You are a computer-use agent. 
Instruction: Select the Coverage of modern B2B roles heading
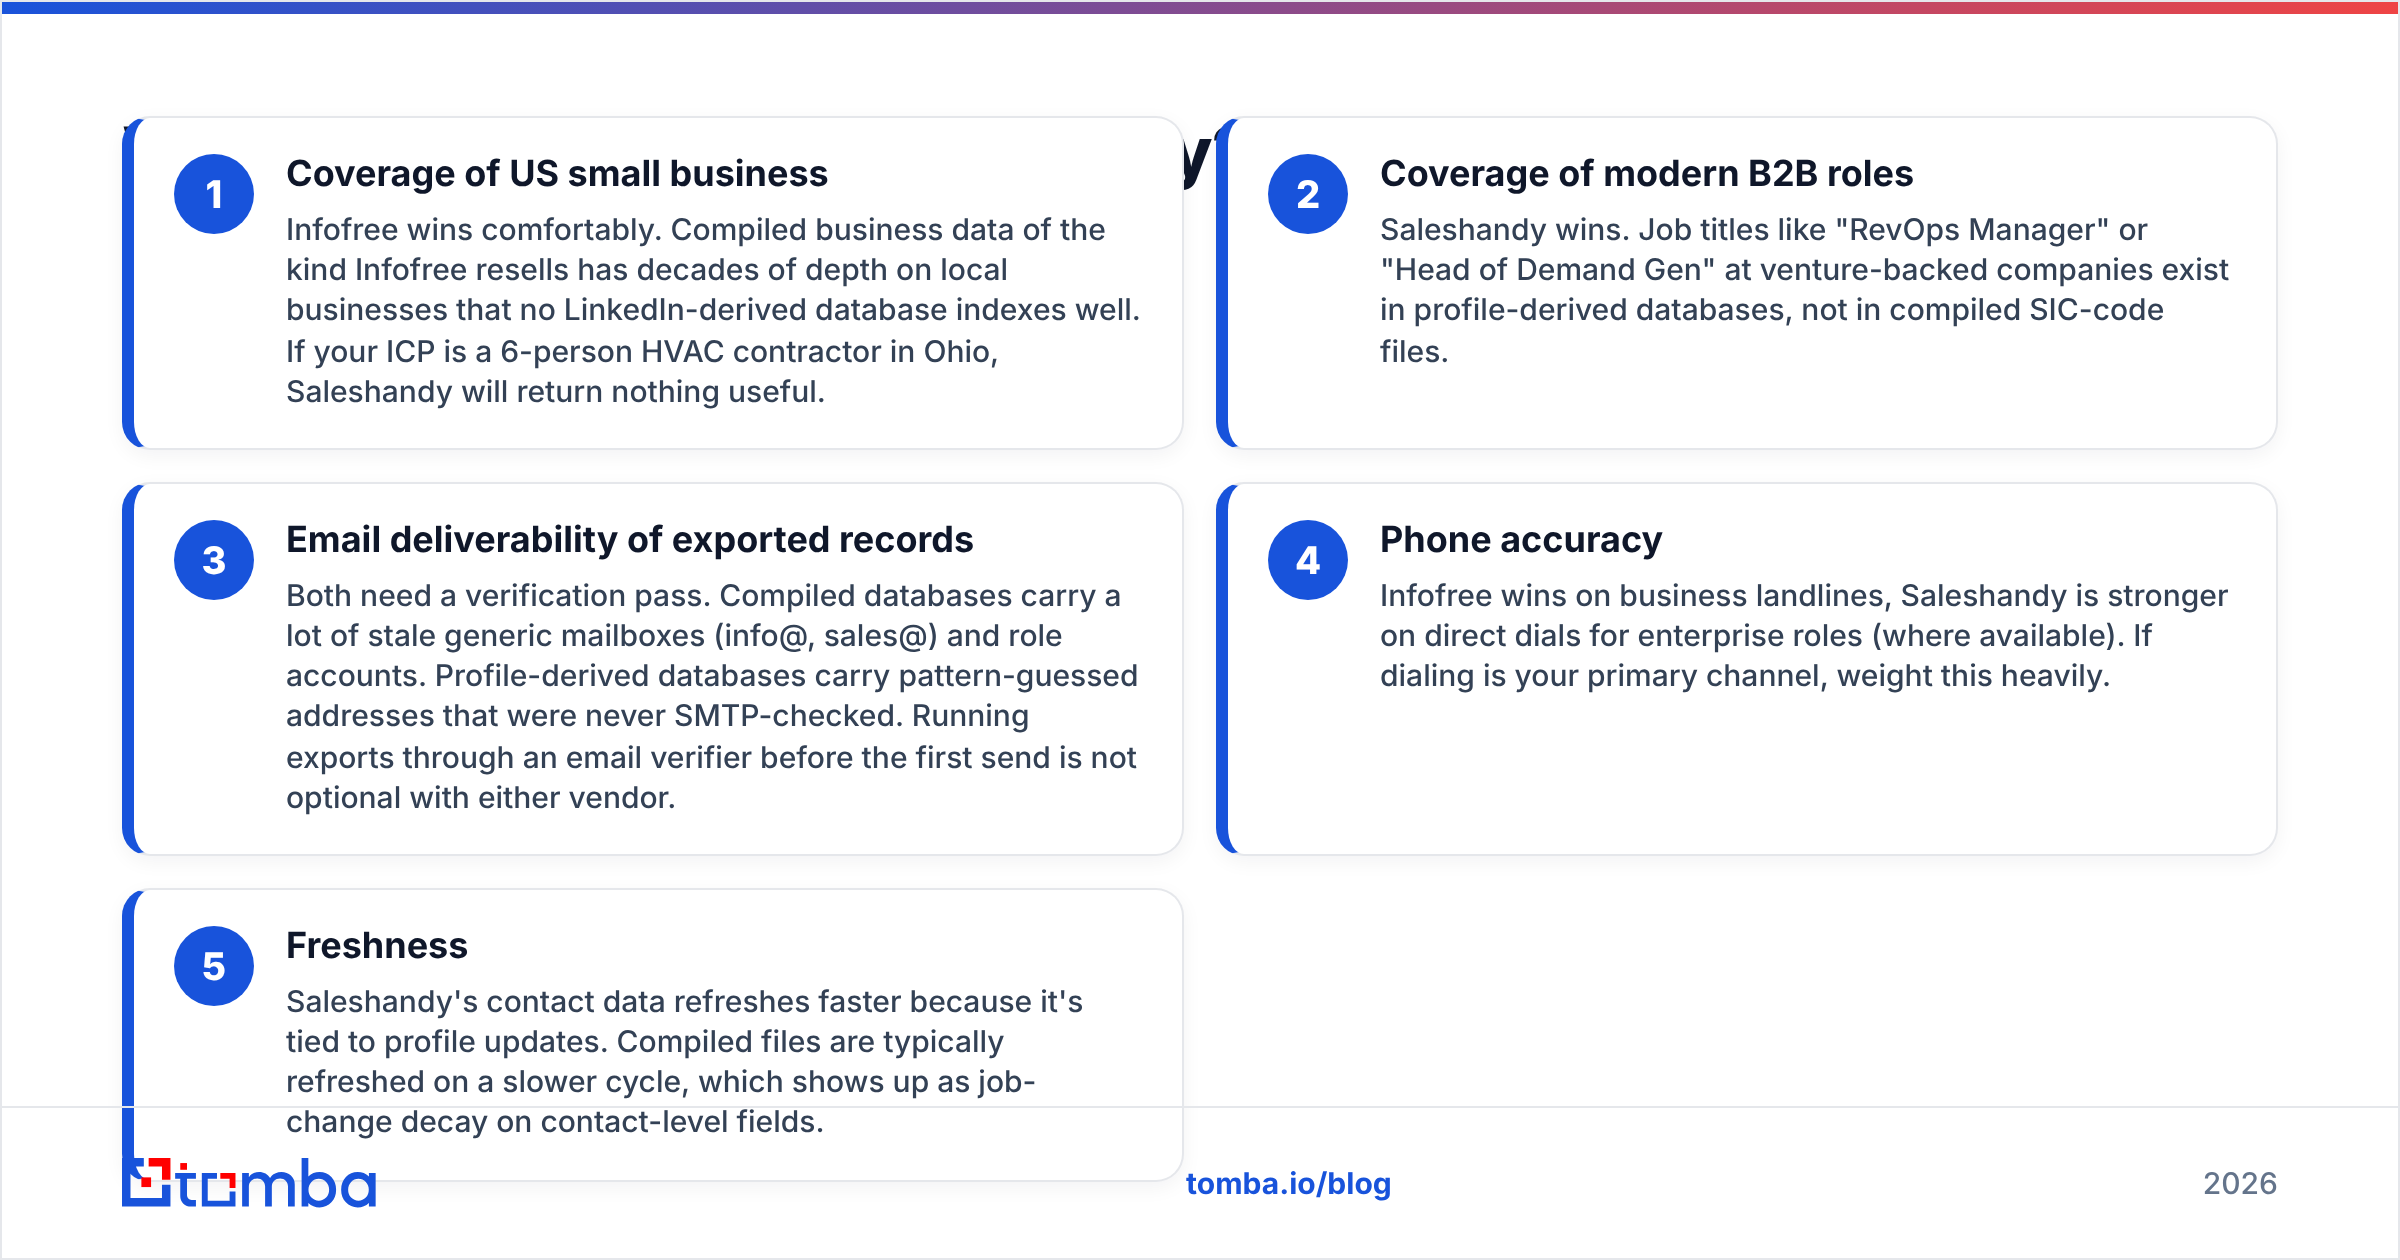click(1646, 174)
